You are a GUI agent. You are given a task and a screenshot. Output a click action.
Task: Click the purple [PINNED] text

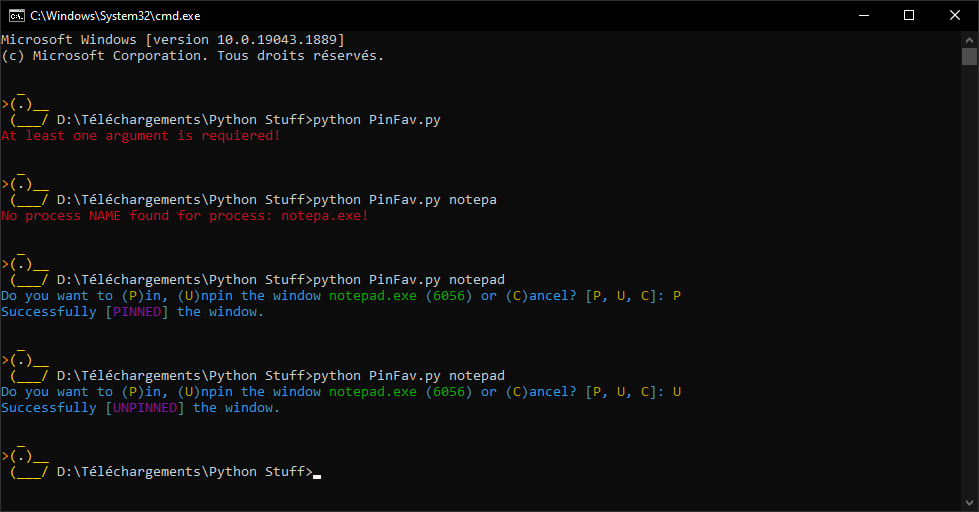137,312
